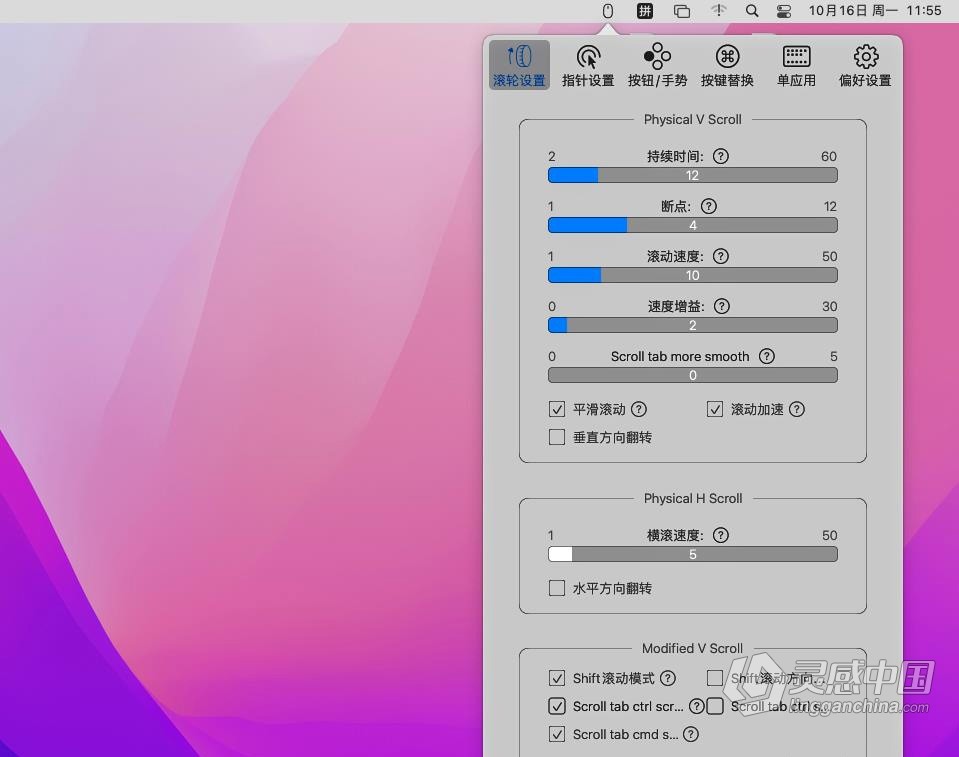959x757 pixels.
Task: Adjust the 速度增益 slider showing 2
Action: (x=693, y=325)
